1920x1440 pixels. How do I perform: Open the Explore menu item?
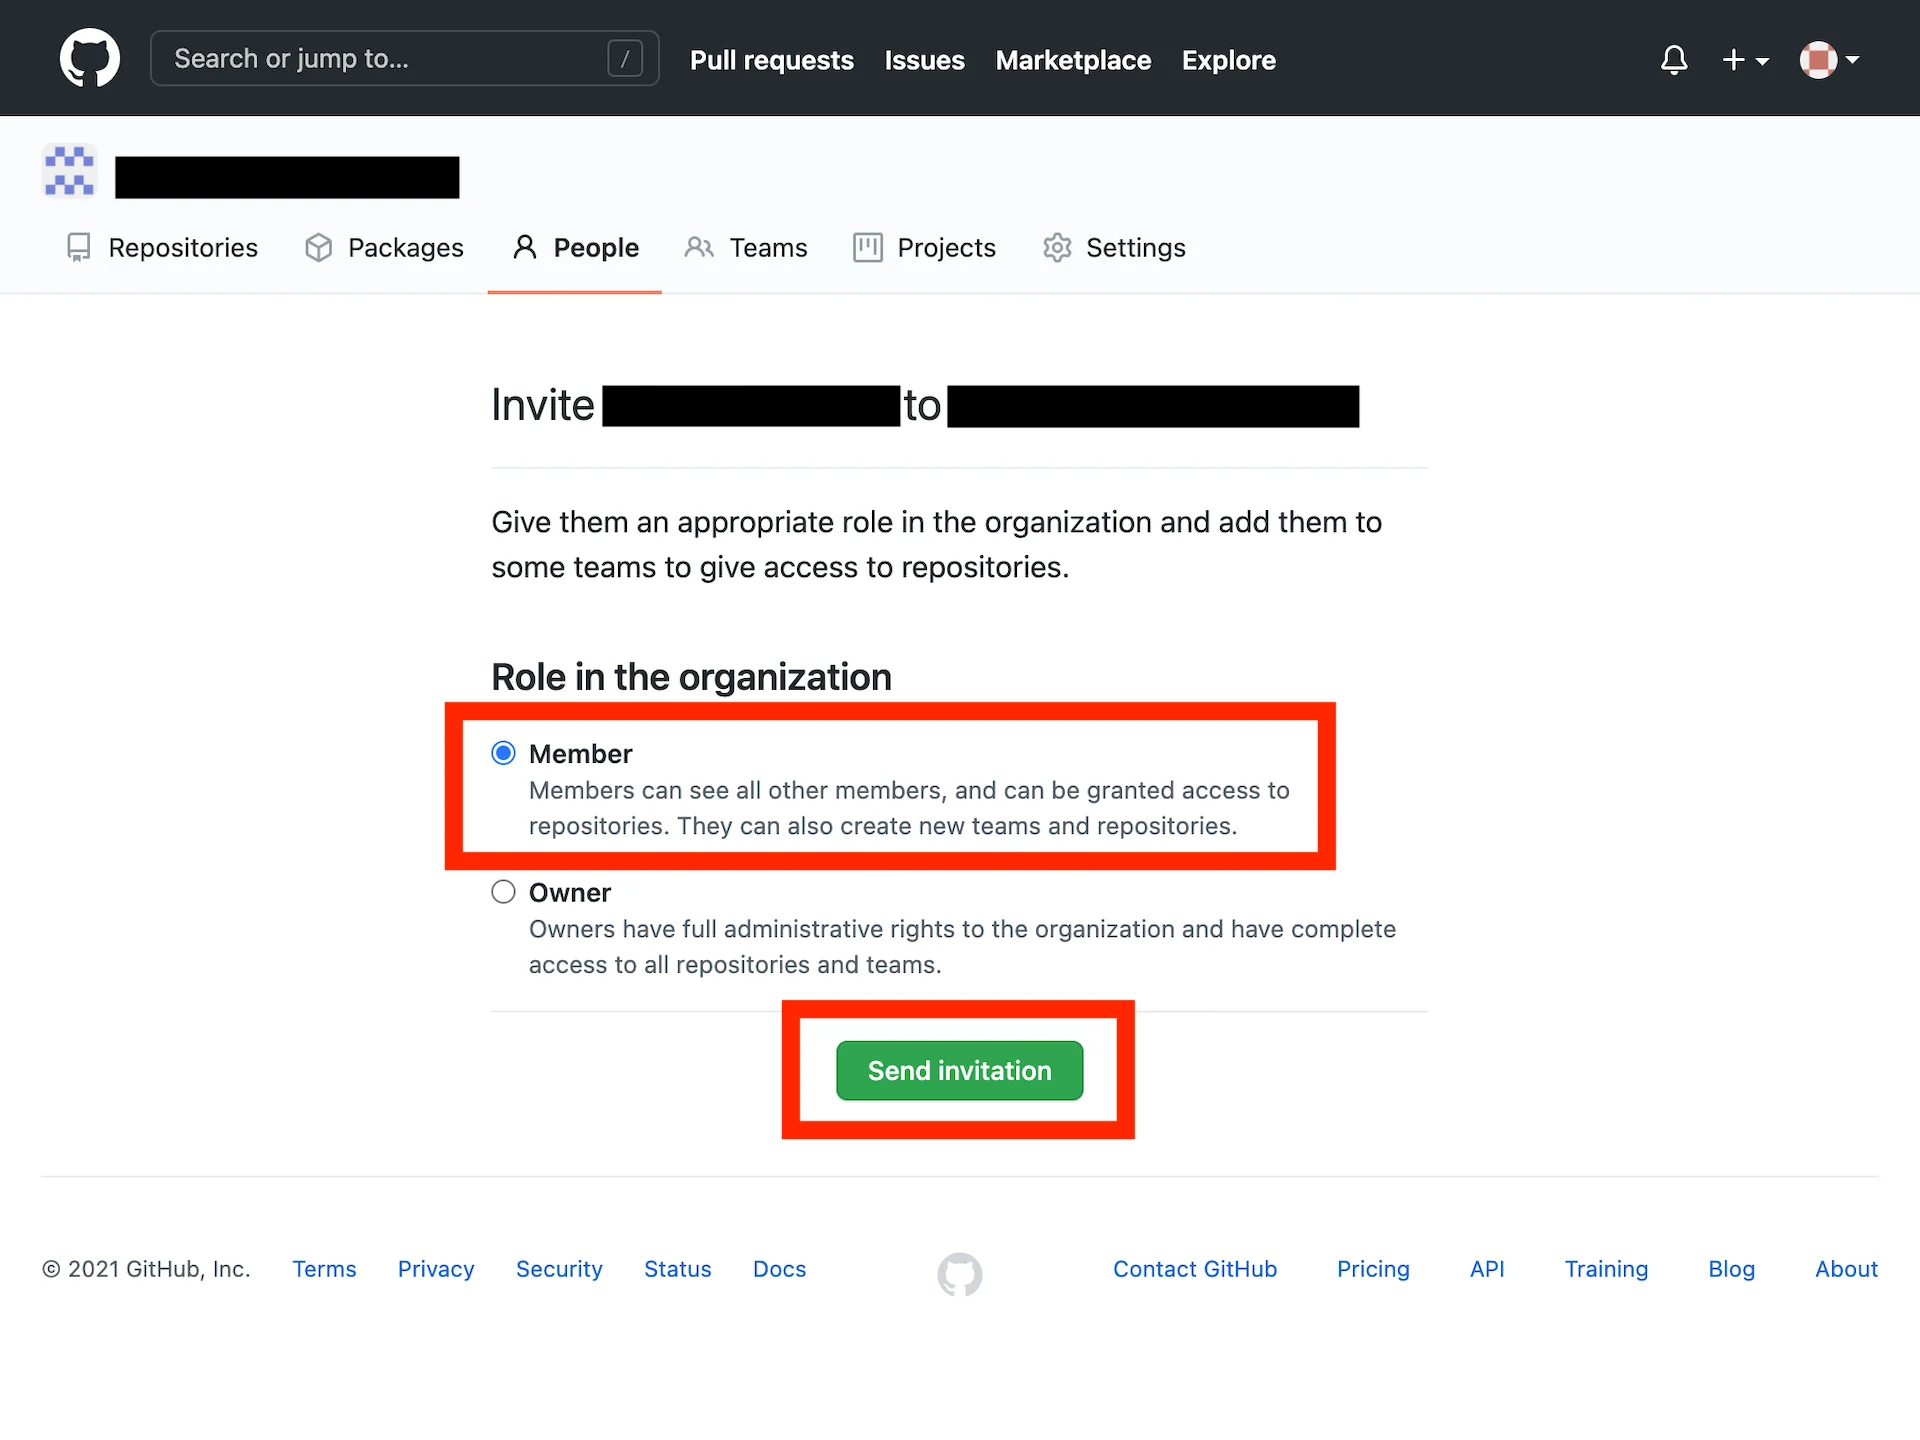click(1228, 60)
